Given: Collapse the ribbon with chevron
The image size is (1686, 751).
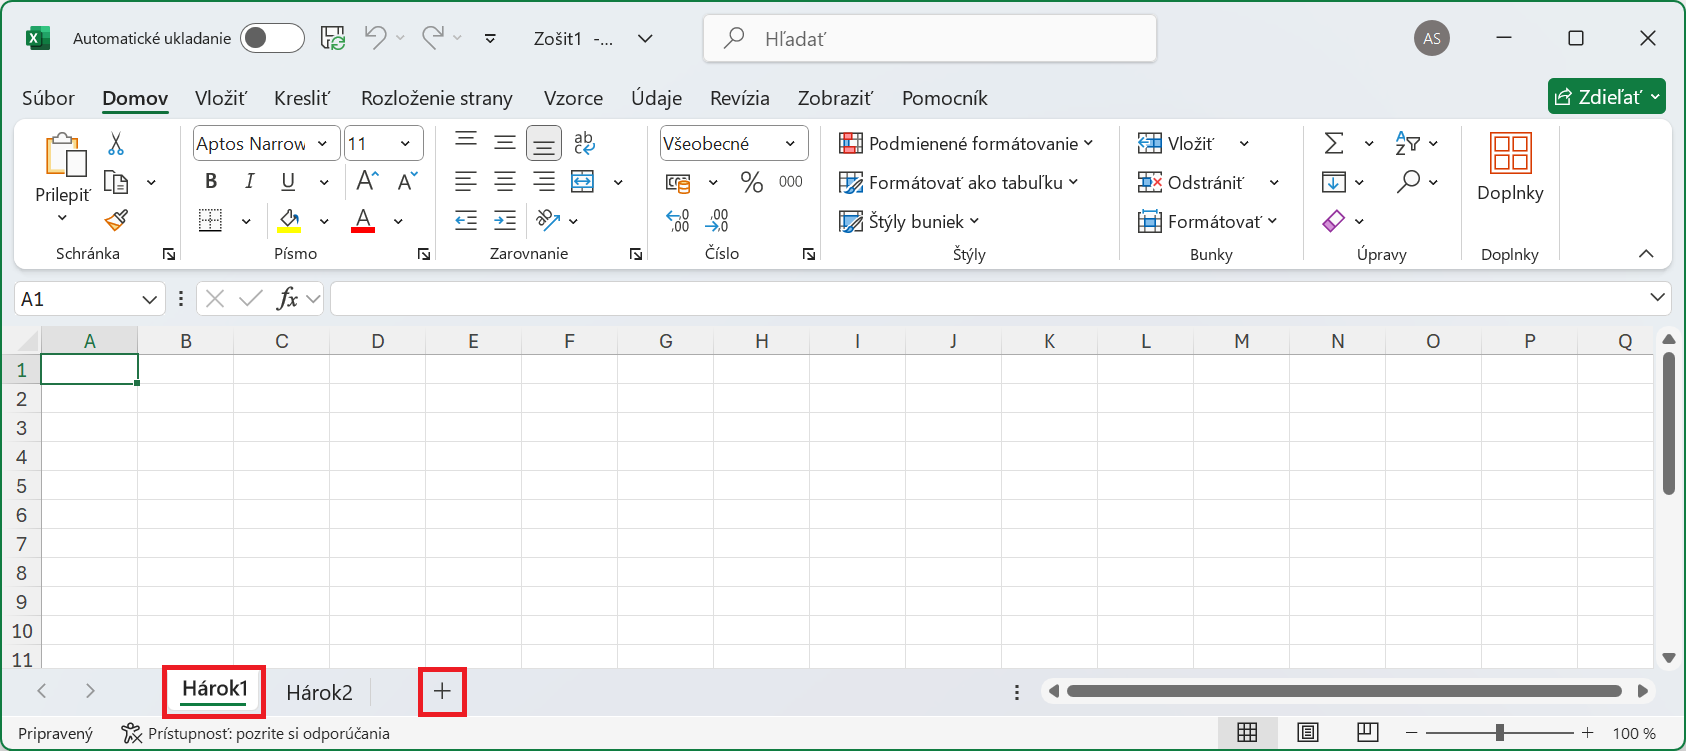Looking at the screenshot, I should coord(1646,254).
